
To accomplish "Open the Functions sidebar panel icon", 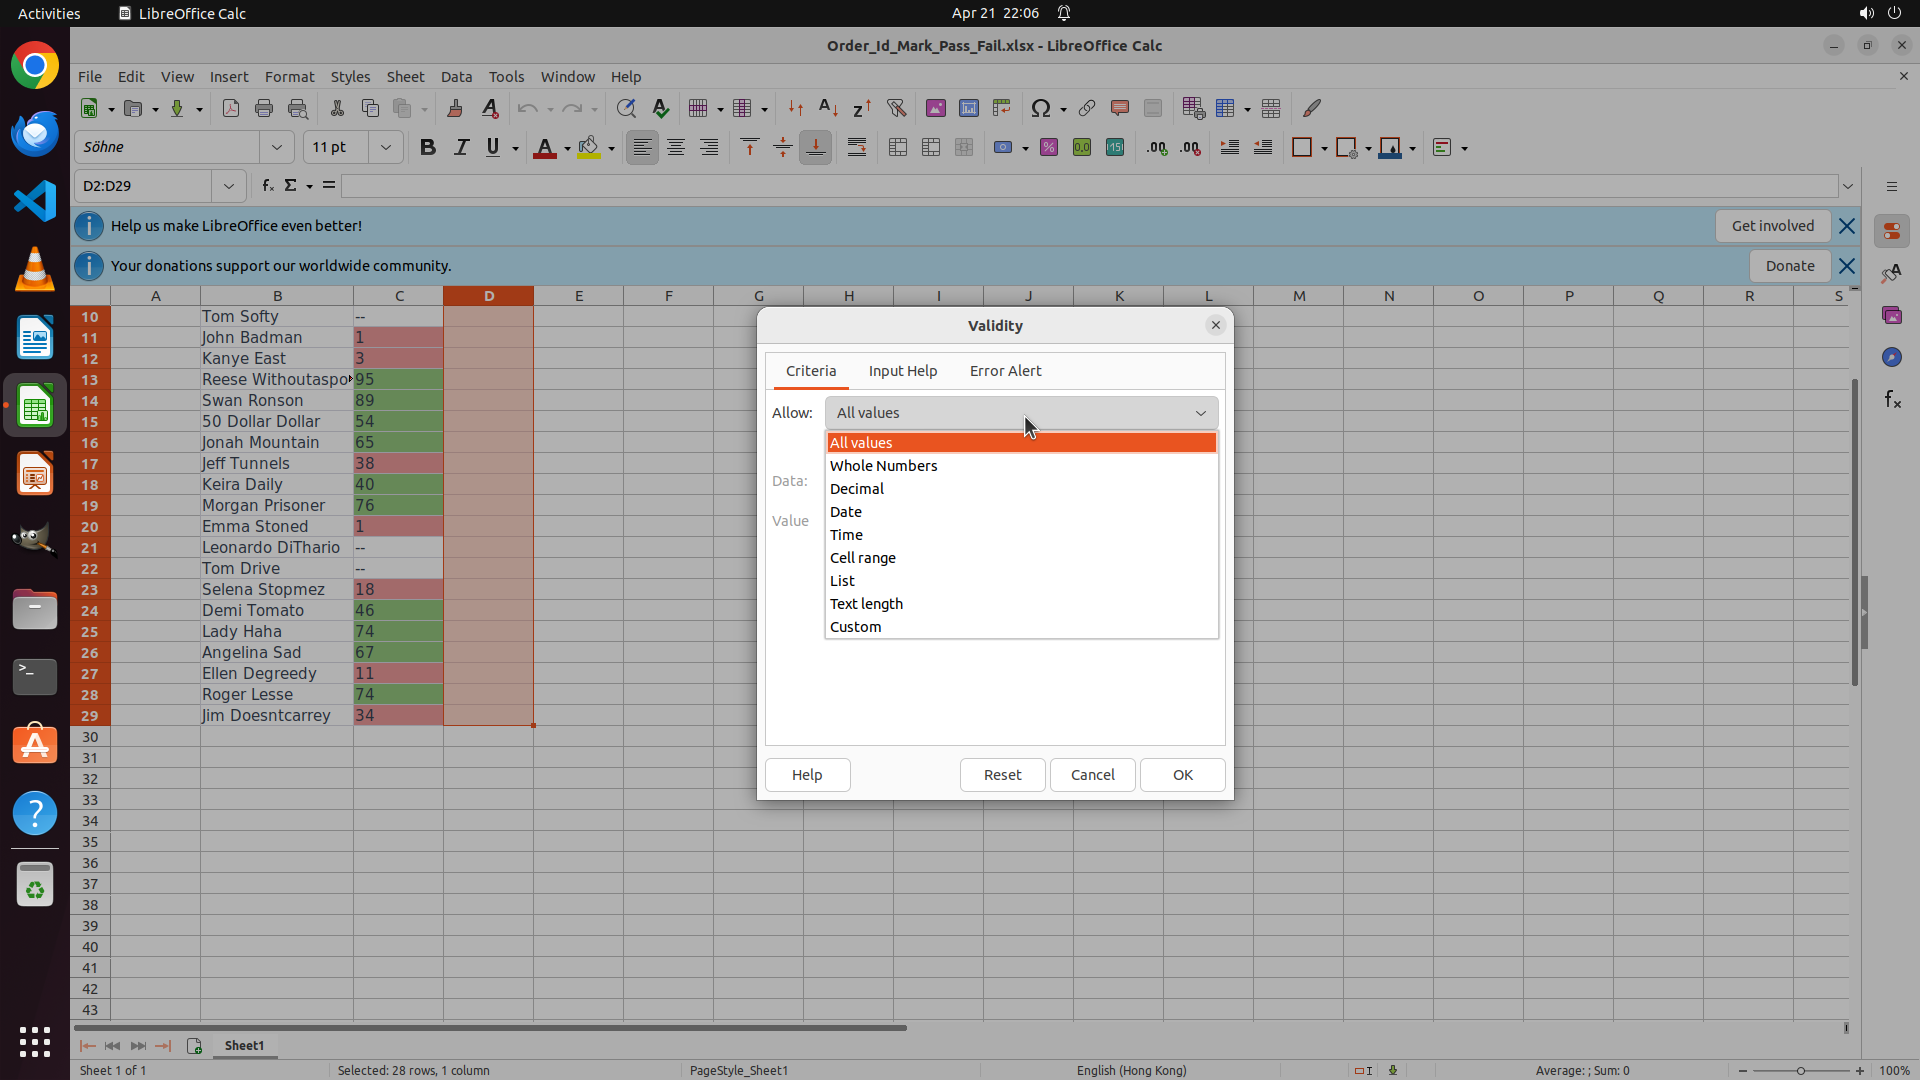I will tap(1892, 400).
